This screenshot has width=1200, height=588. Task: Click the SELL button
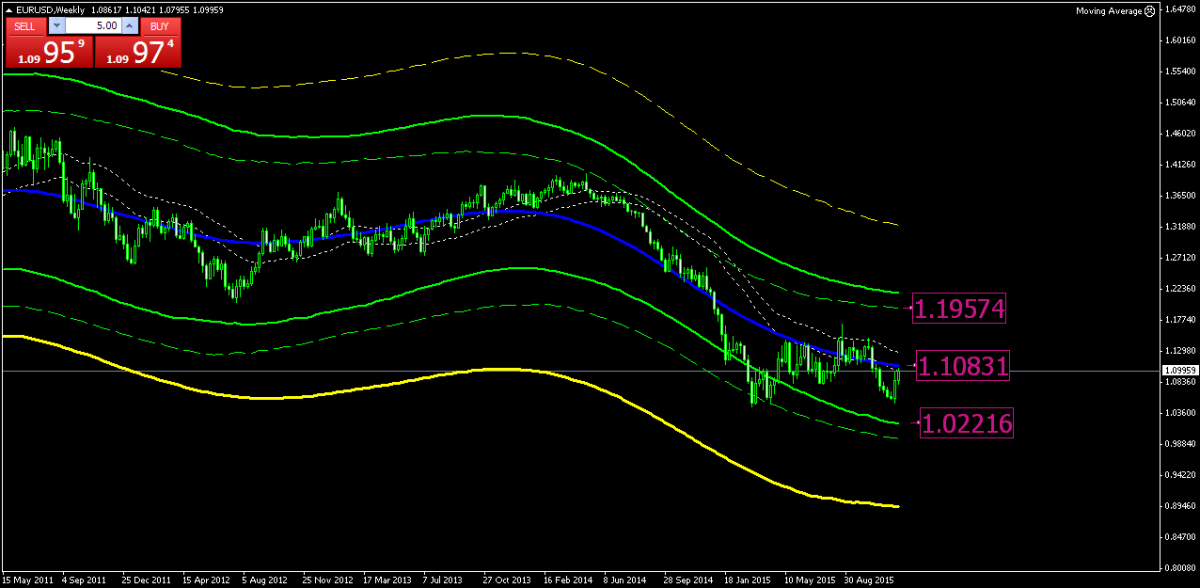[x=26, y=25]
